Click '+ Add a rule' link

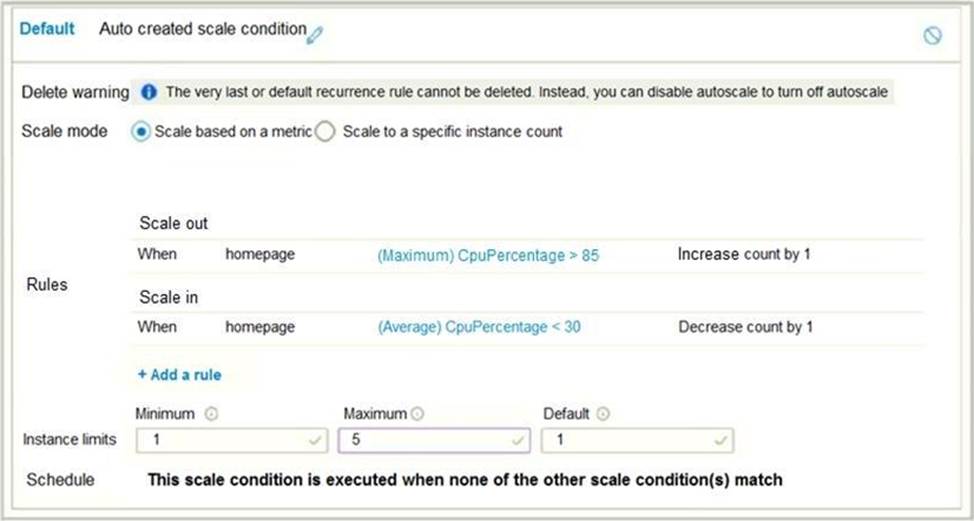pyautogui.click(x=180, y=375)
